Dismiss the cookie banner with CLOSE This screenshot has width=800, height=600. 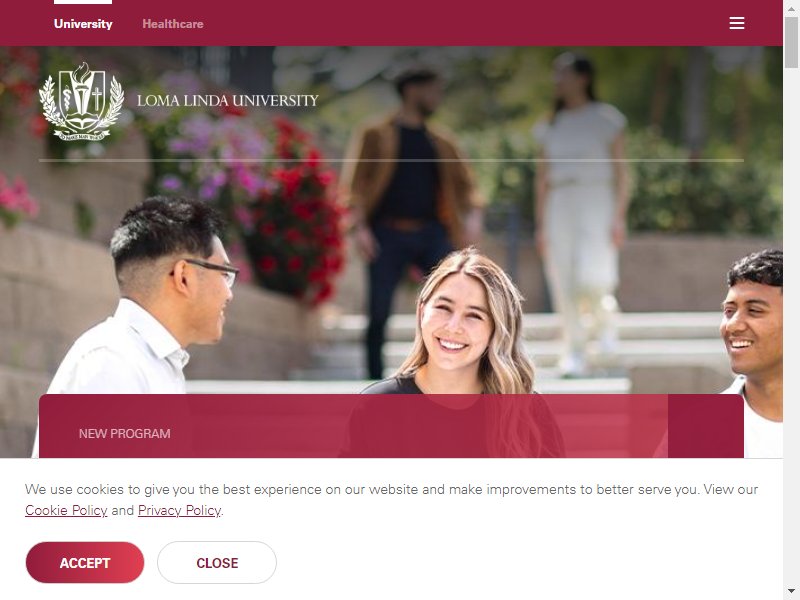coord(217,562)
